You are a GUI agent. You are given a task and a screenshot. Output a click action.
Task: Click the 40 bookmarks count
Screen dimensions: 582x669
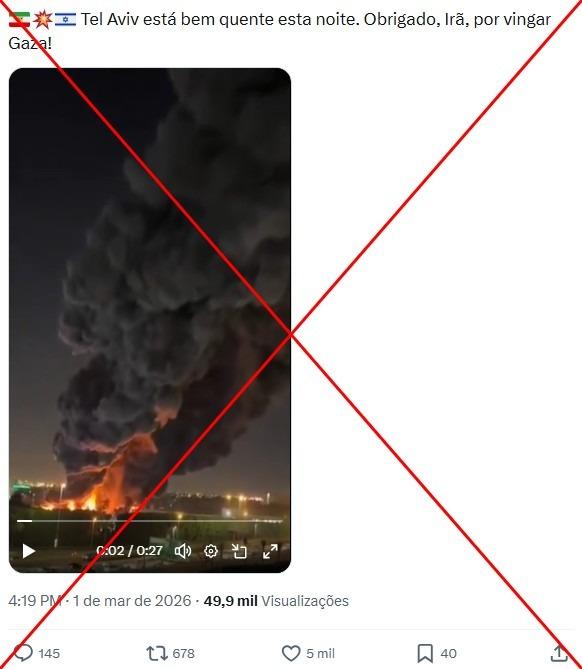coord(448,653)
